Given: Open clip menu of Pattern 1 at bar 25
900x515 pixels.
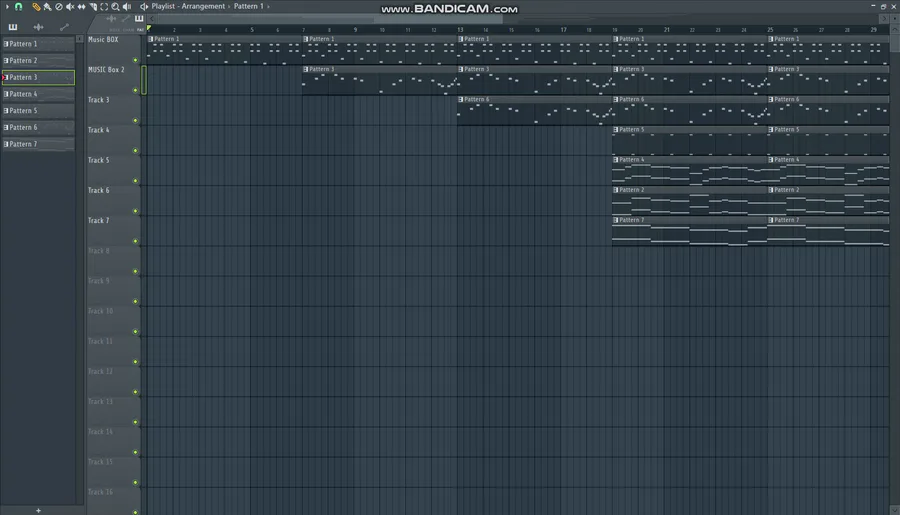Looking at the screenshot, I should tap(771, 39).
